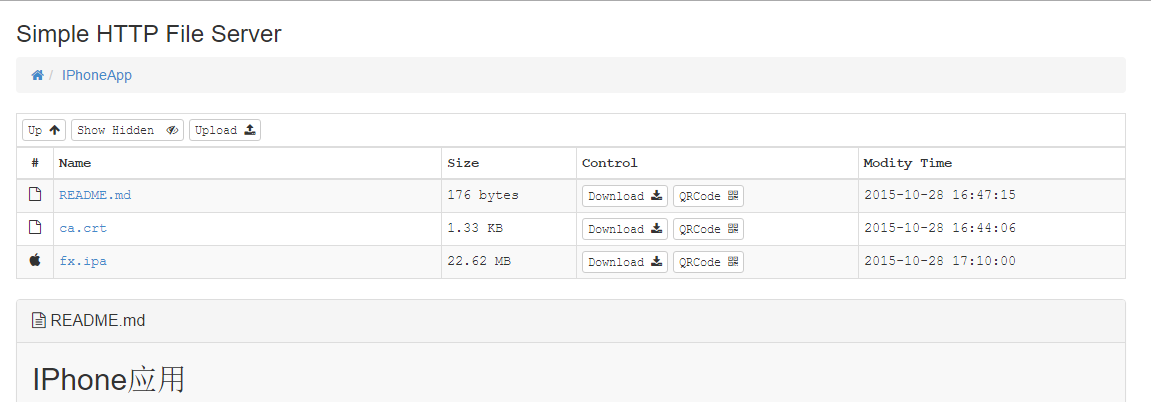Screen dimensions: 1151x402
Task: Click the file icon beside ca.crt
Action: pos(35,228)
